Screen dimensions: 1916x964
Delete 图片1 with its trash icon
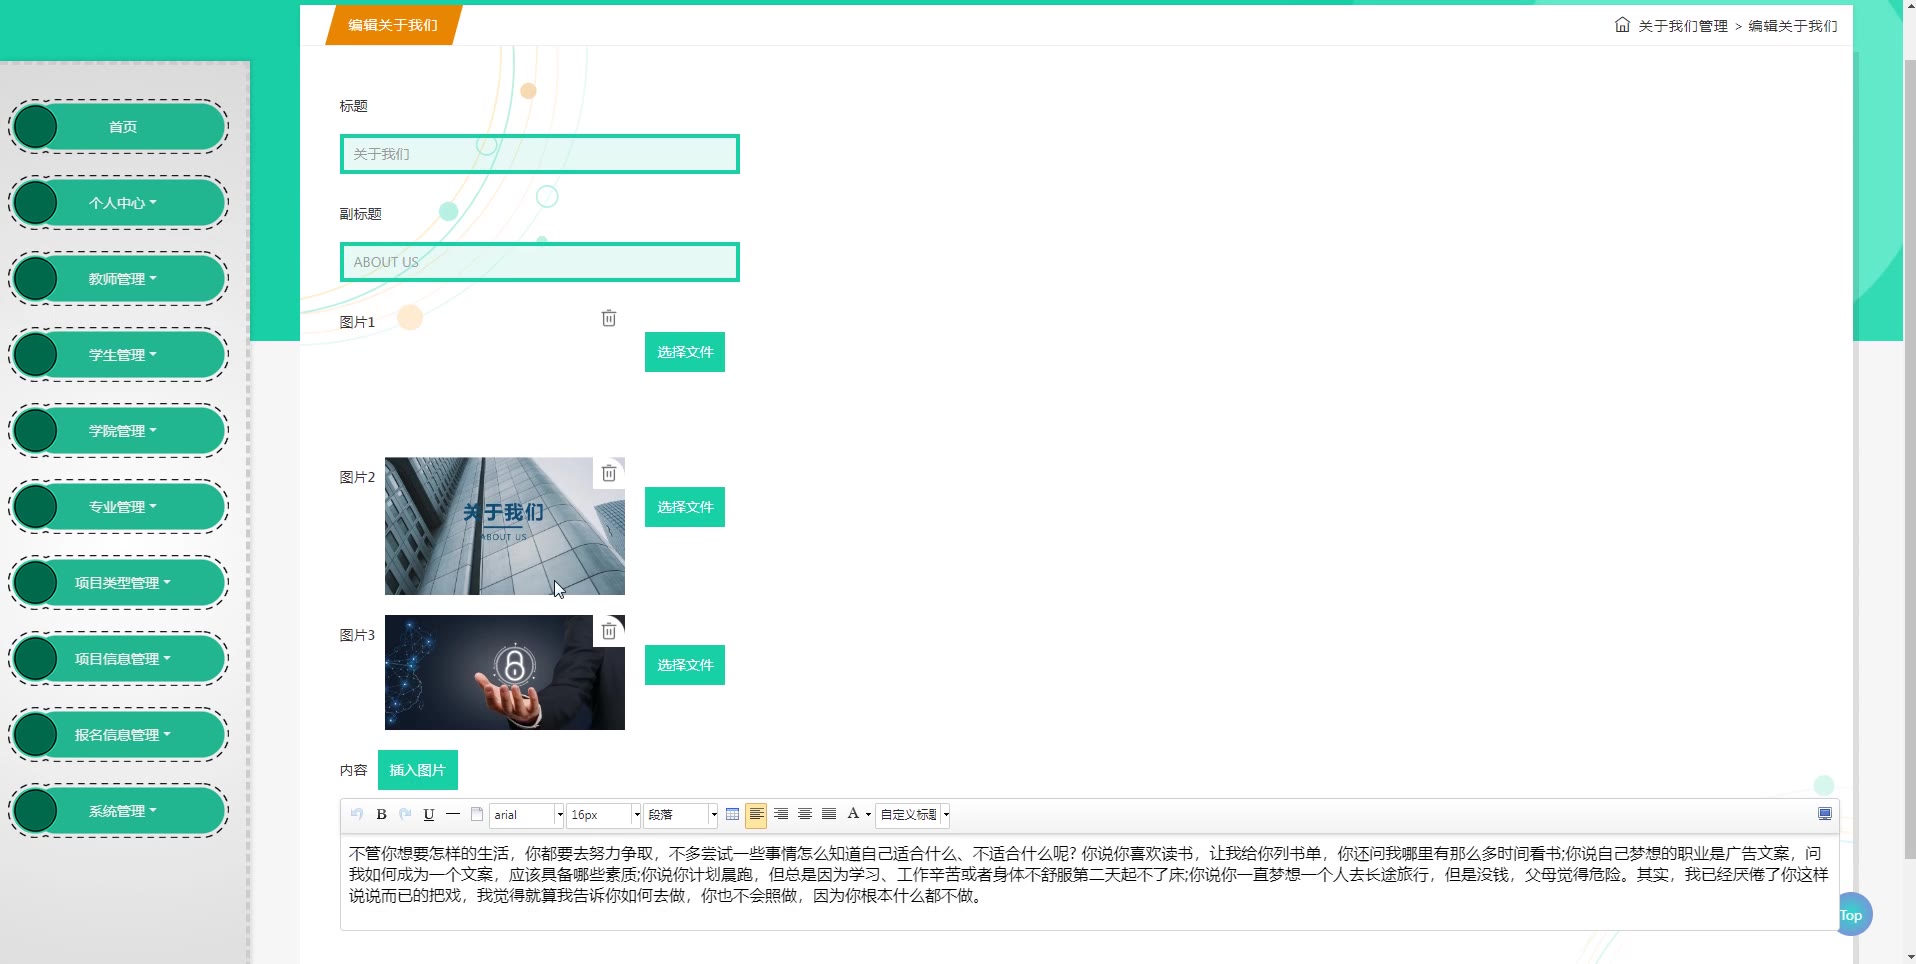tap(609, 318)
